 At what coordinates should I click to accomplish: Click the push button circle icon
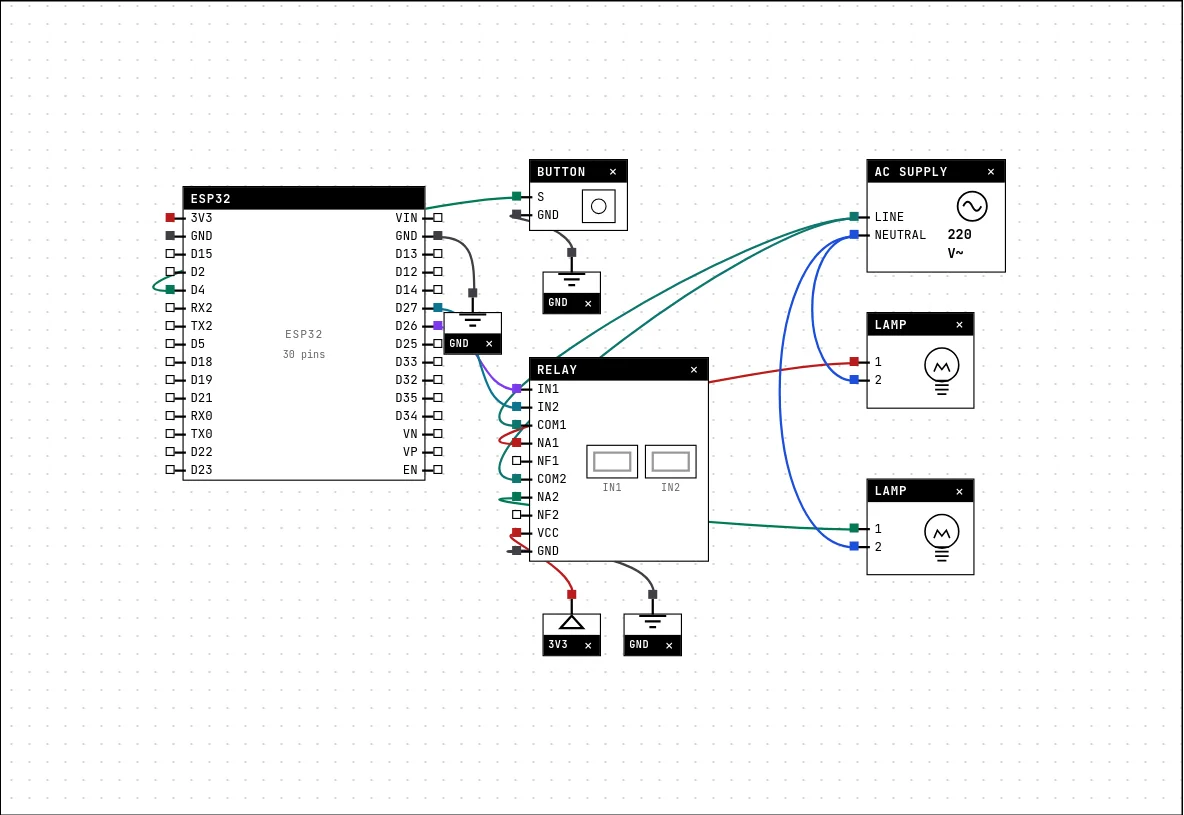point(599,206)
